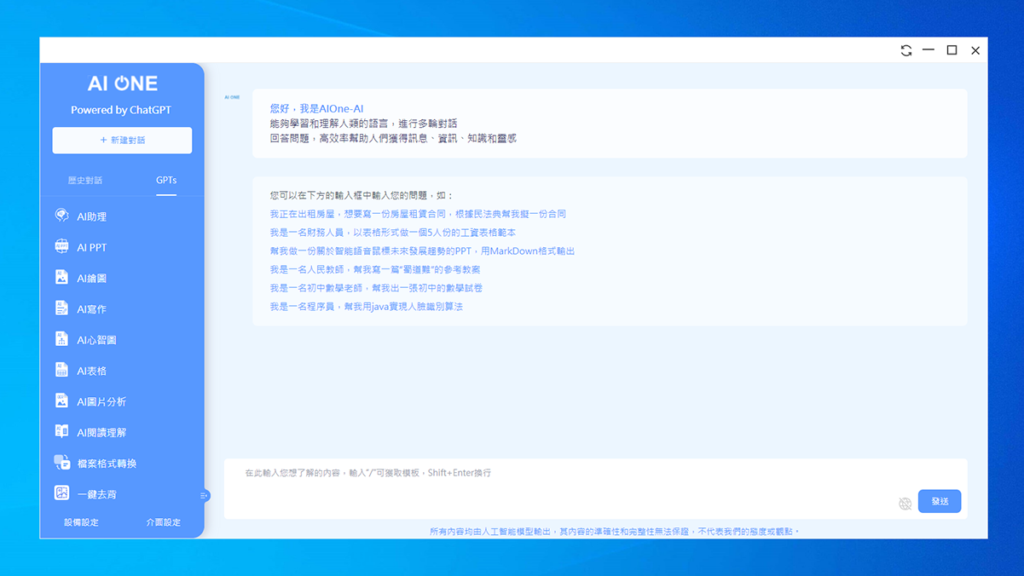Toggle the network icon beside send button
Screen dimensions: 1024x576
[905, 503]
